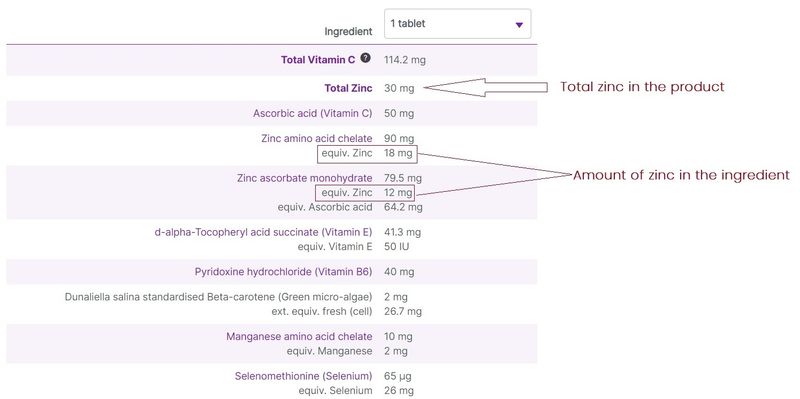The image size is (800, 399).
Task: Open Zinc ascorbate monohydrate ingredient link
Action: point(305,178)
